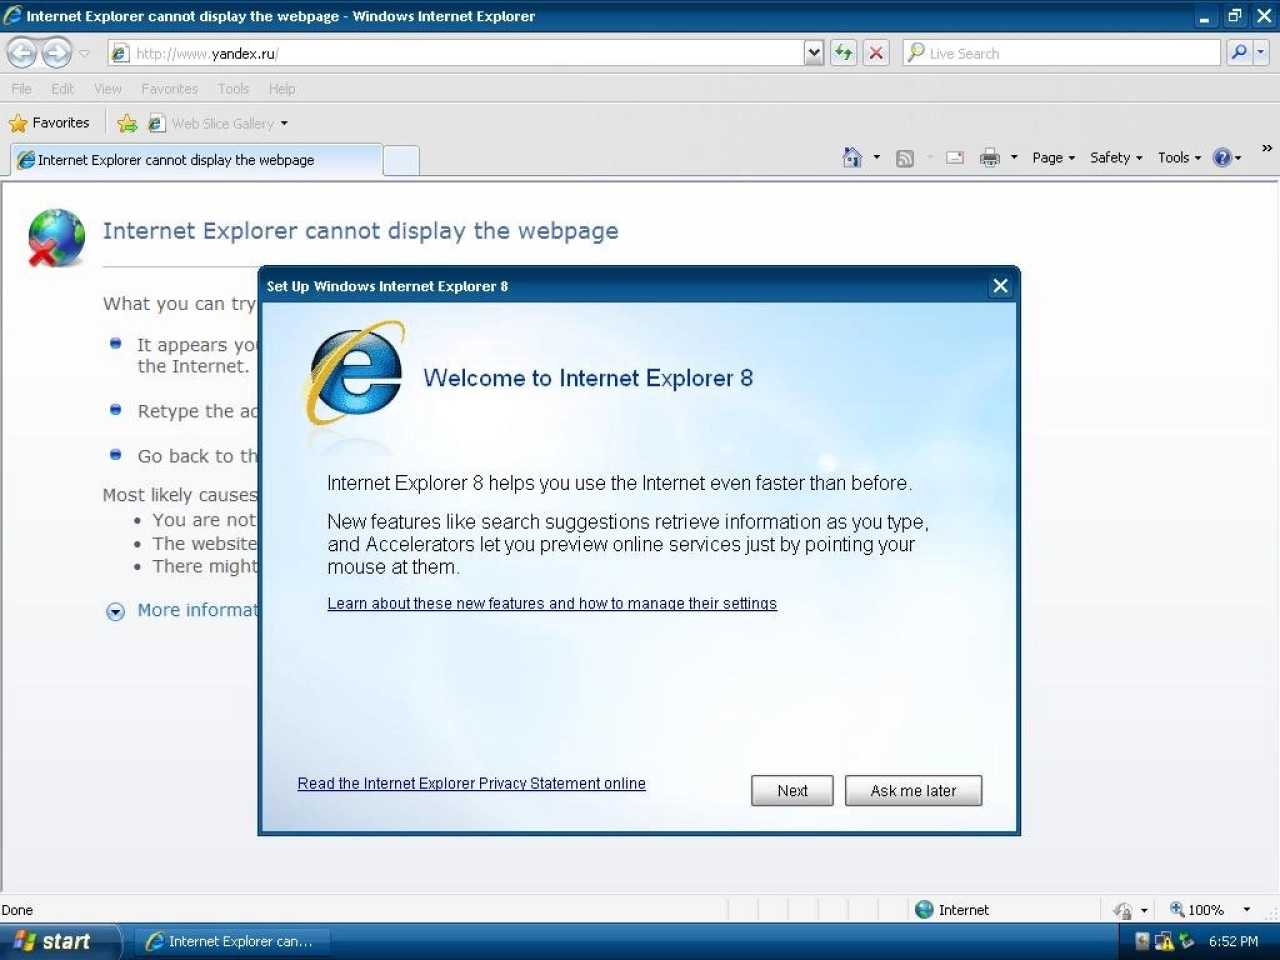
Task: Click the 'Welcome to Internet Explorer 8' heading
Action: 588,378
